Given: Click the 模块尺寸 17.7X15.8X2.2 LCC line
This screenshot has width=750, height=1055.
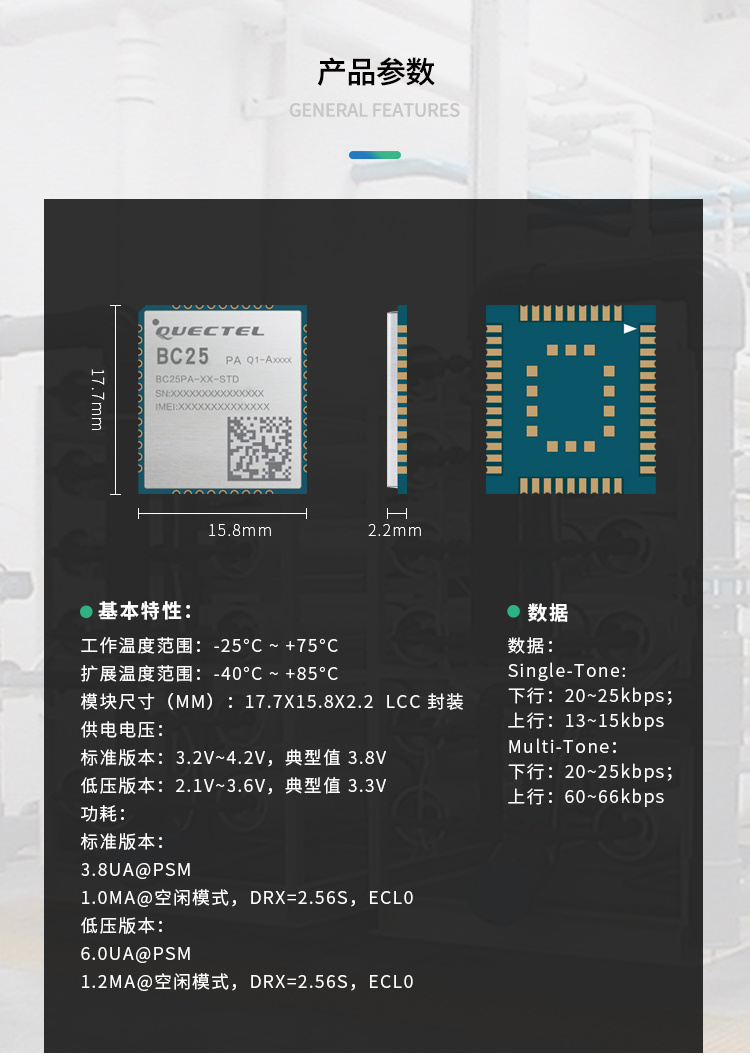Looking at the screenshot, I should pos(272,702).
